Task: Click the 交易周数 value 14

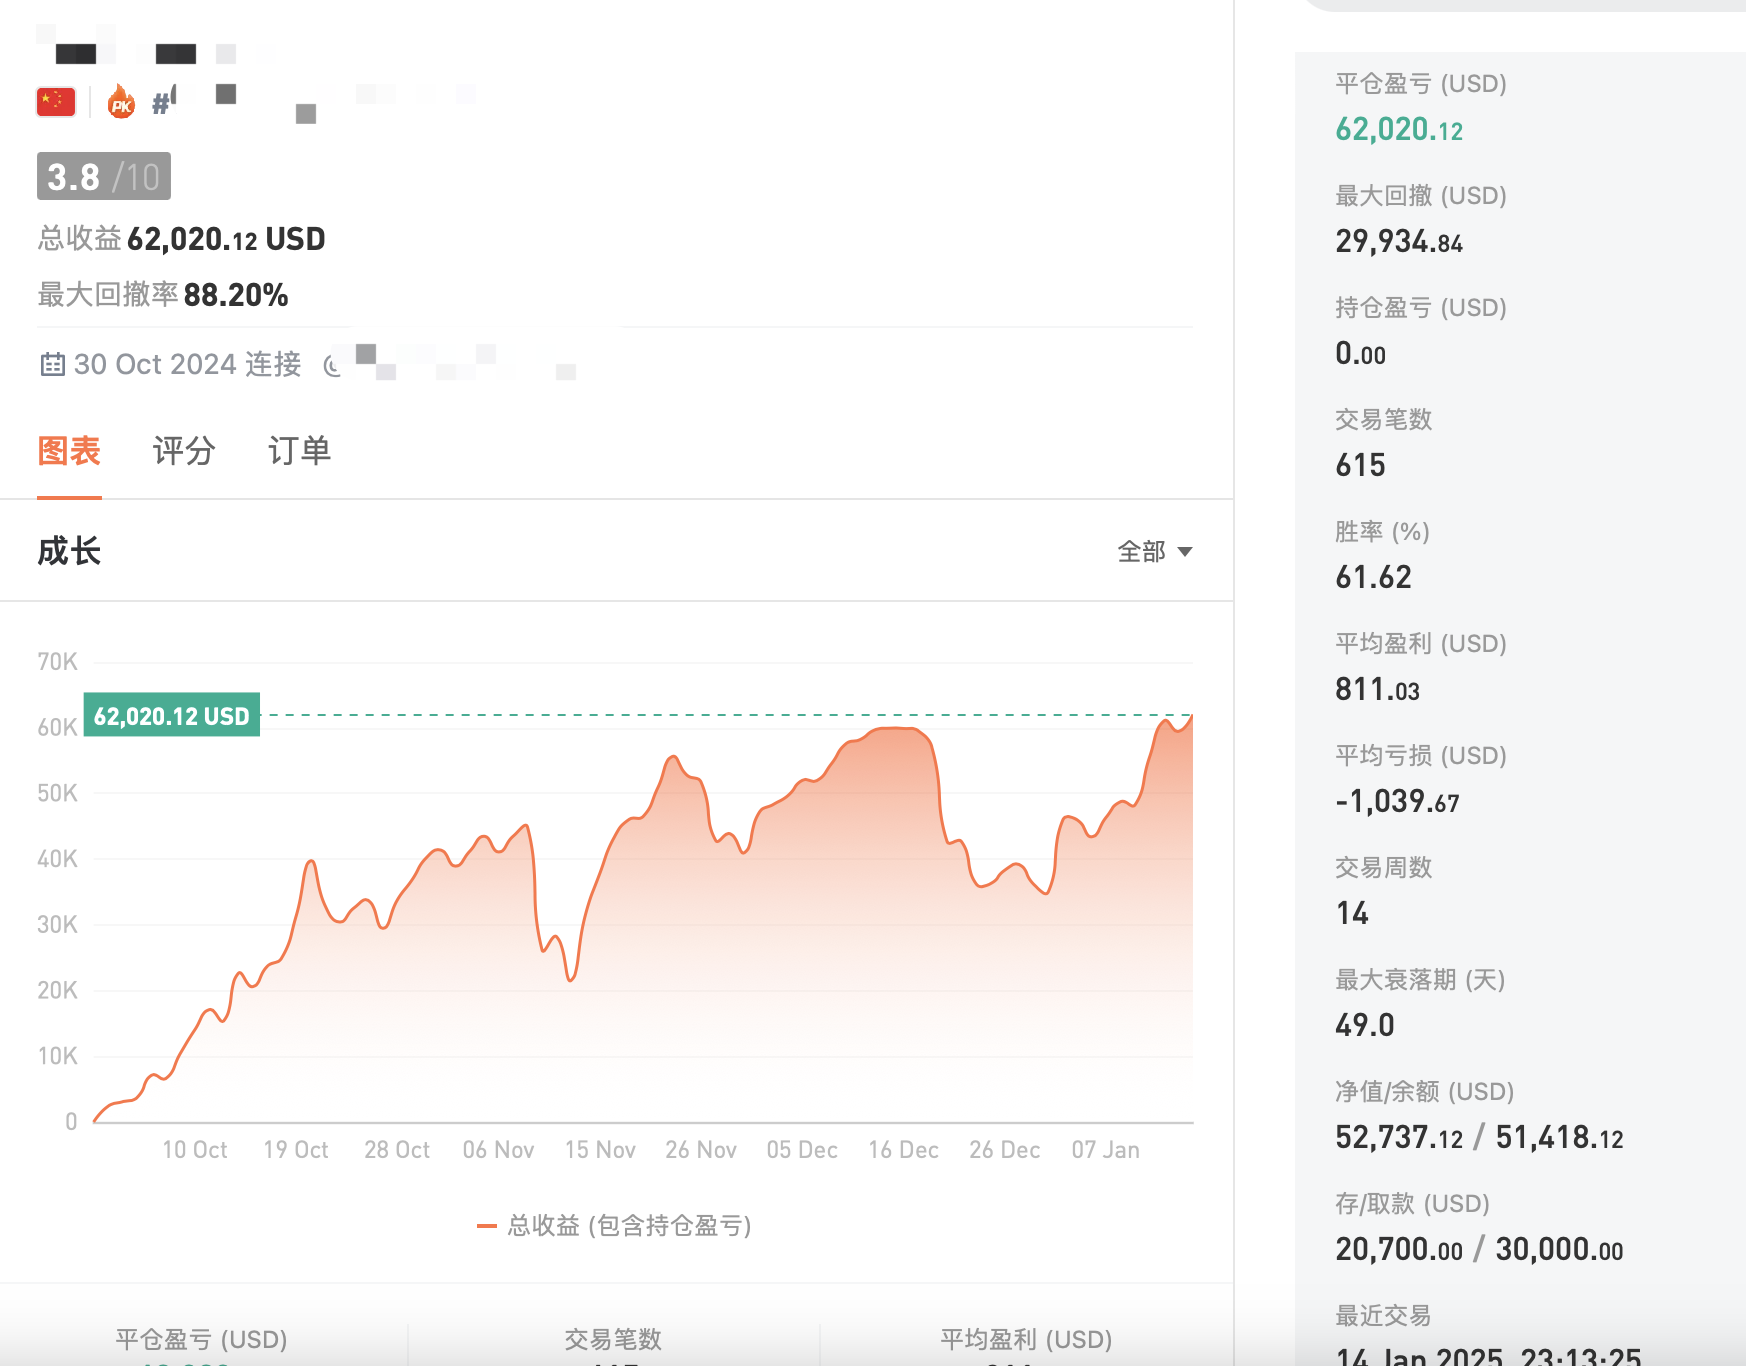Action: [x=1352, y=913]
